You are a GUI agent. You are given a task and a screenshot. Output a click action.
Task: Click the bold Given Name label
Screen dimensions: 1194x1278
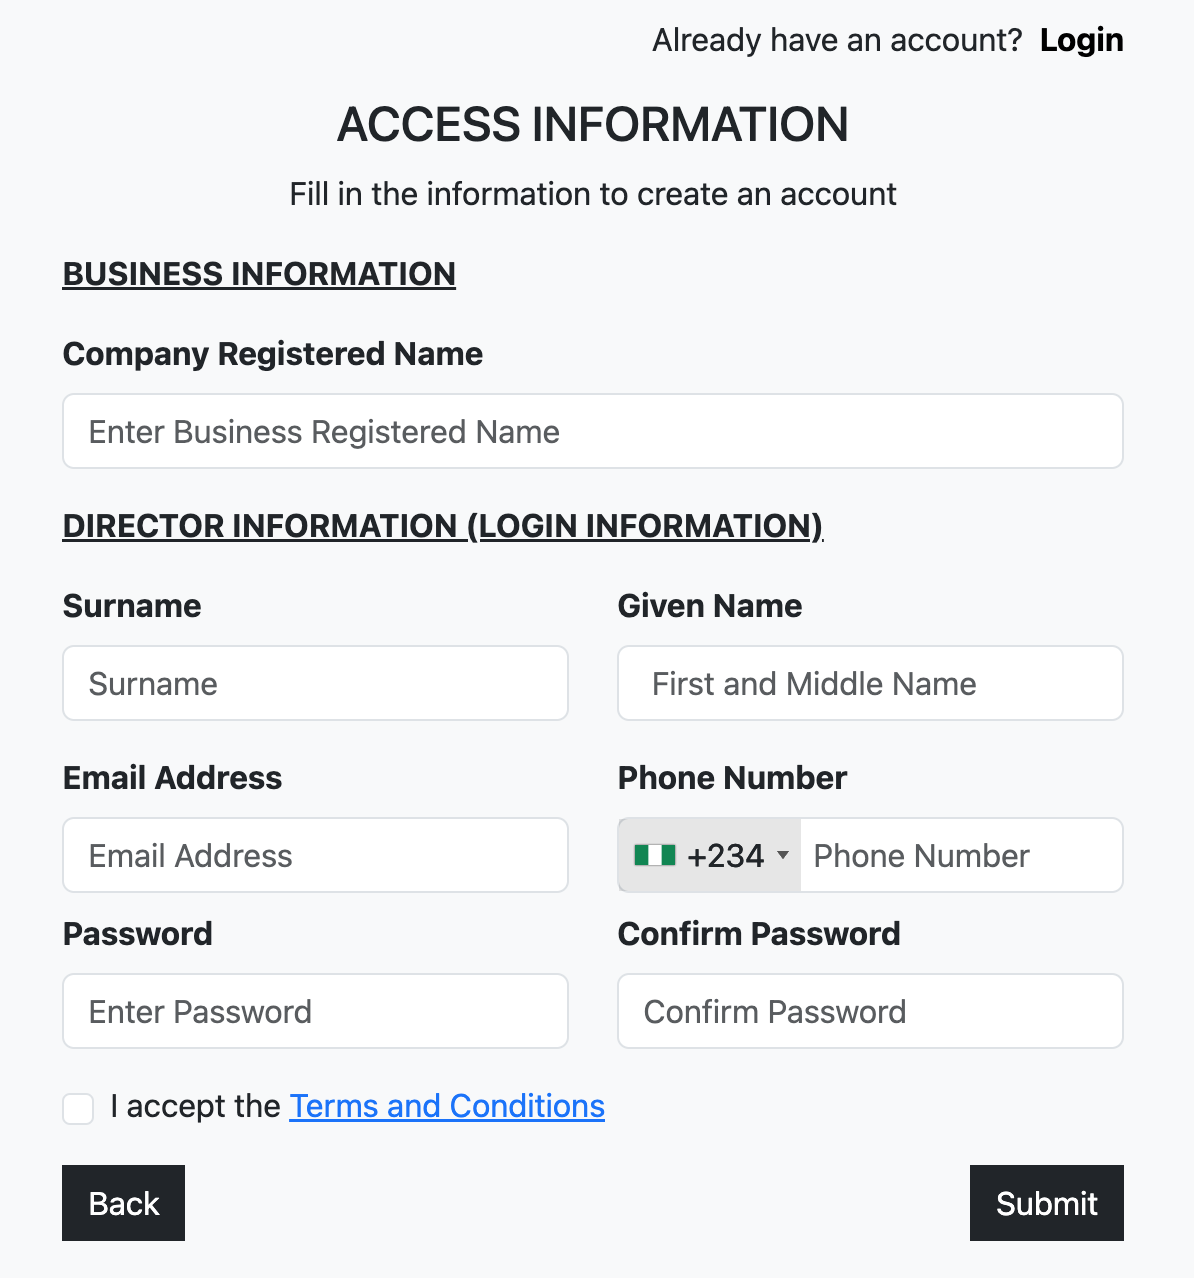pyautogui.click(x=709, y=606)
